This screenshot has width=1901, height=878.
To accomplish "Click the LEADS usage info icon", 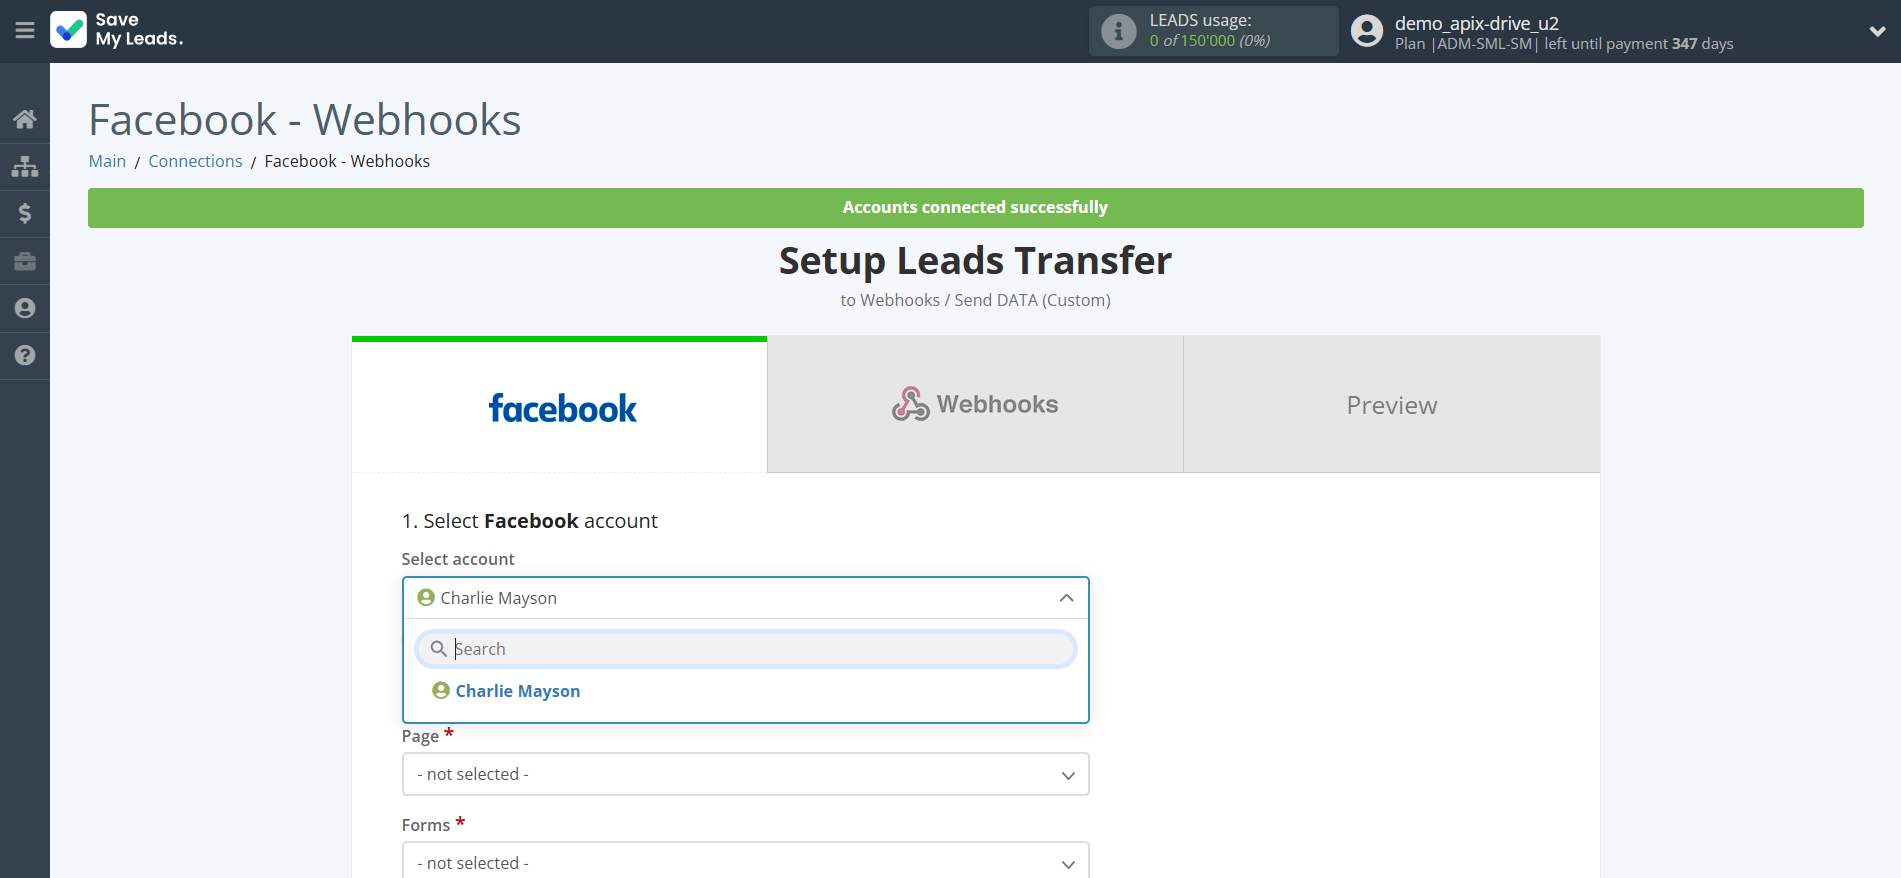I will [x=1118, y=31].
